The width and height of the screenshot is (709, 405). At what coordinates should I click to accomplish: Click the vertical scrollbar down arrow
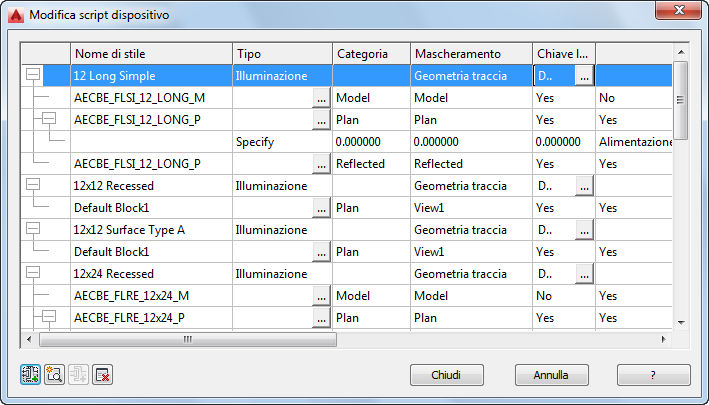point(680,322)
